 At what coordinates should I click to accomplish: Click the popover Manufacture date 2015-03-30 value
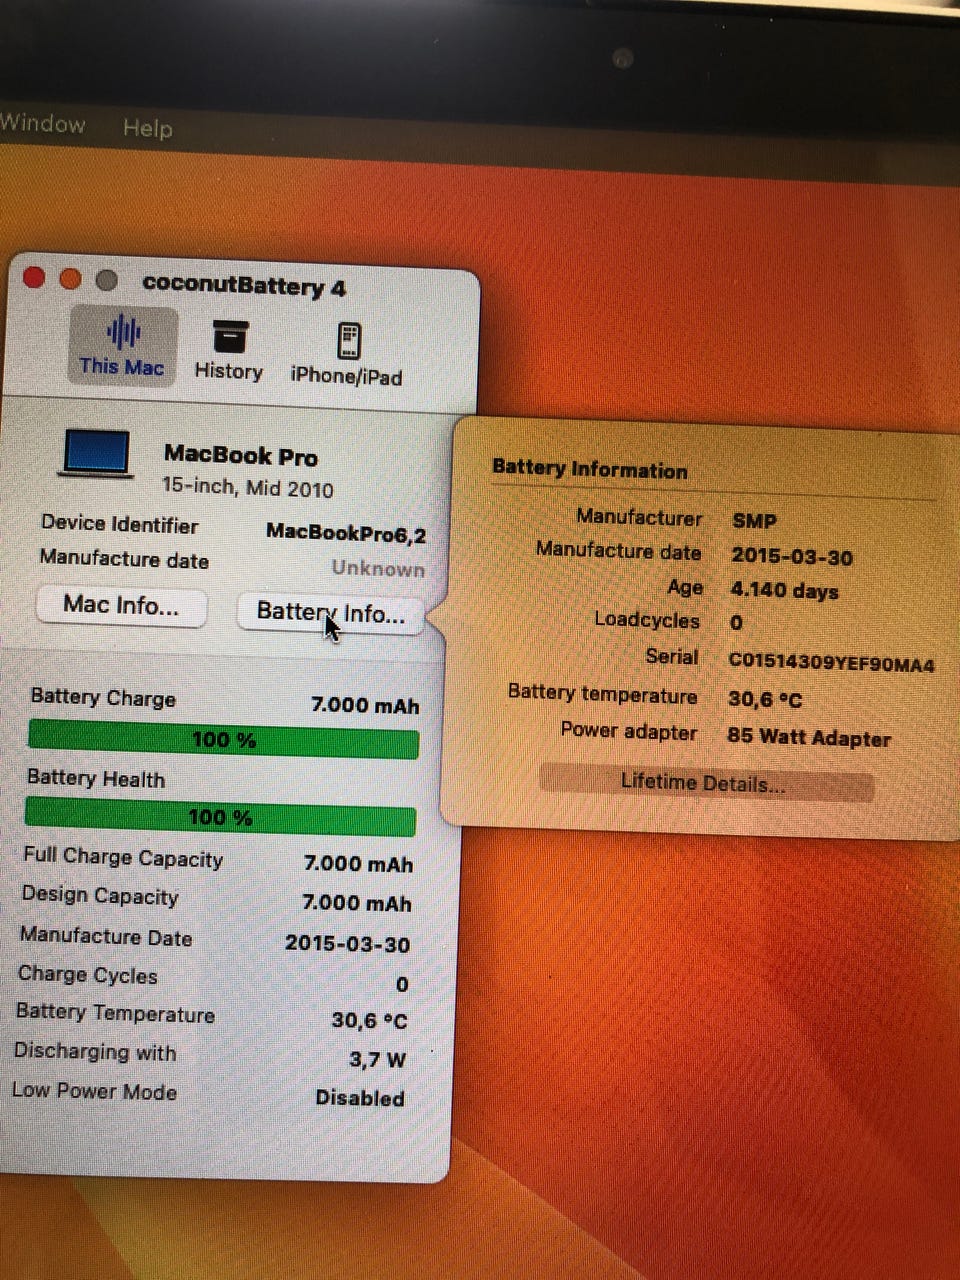[x=792, y=556]
